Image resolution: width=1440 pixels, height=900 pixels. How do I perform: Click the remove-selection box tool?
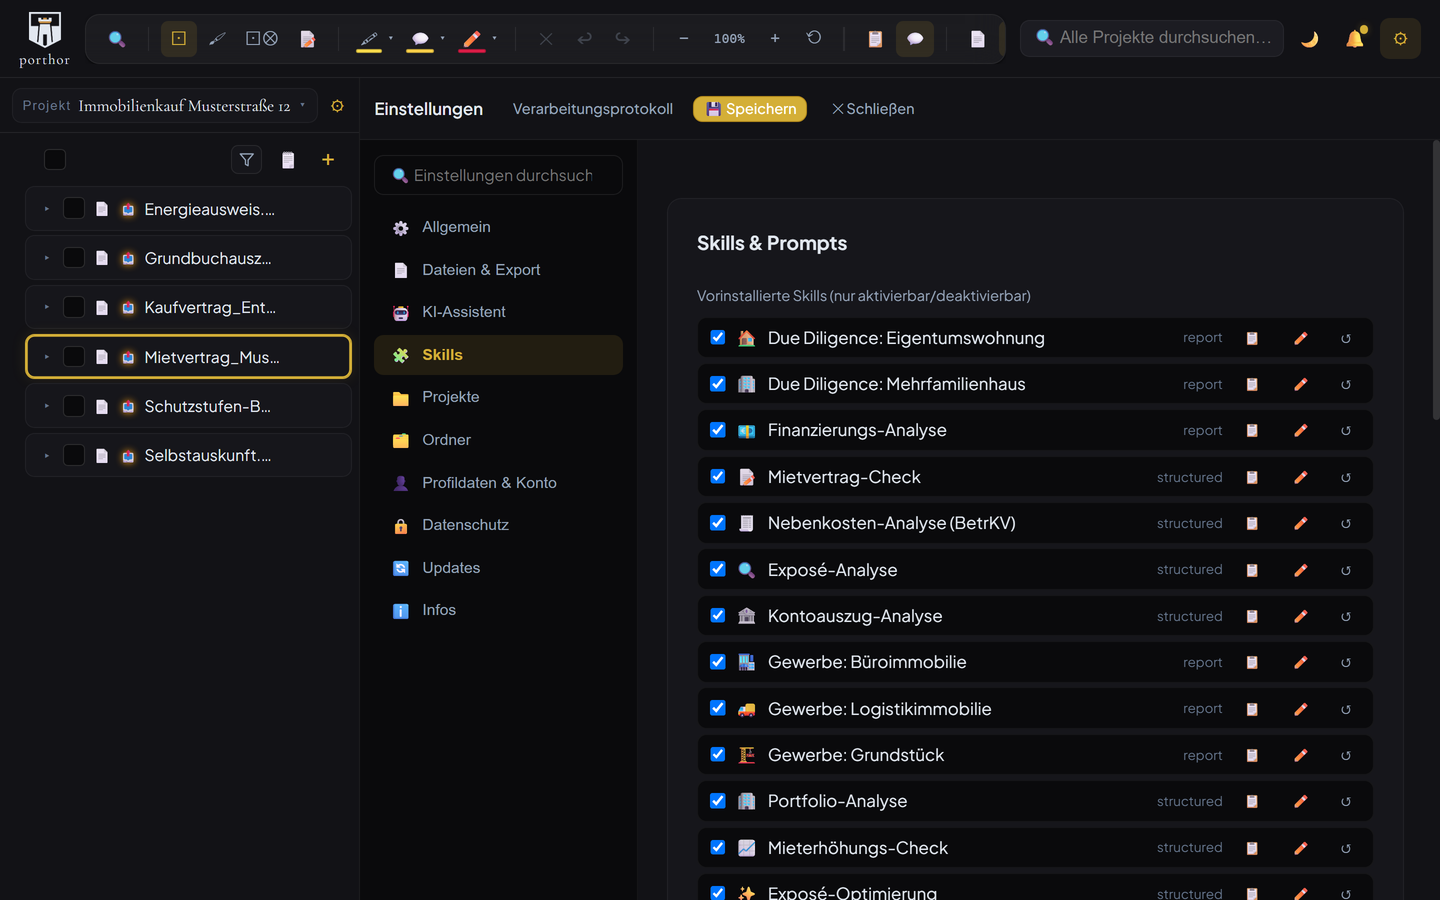(262, 39)
